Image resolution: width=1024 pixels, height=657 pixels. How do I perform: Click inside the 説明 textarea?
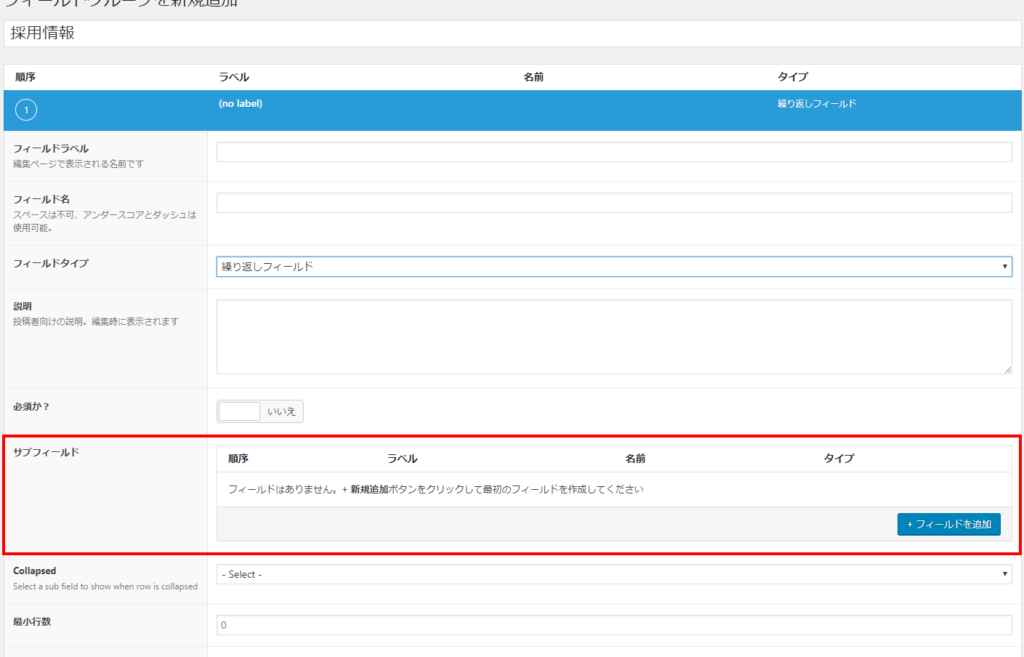point(614,337)
